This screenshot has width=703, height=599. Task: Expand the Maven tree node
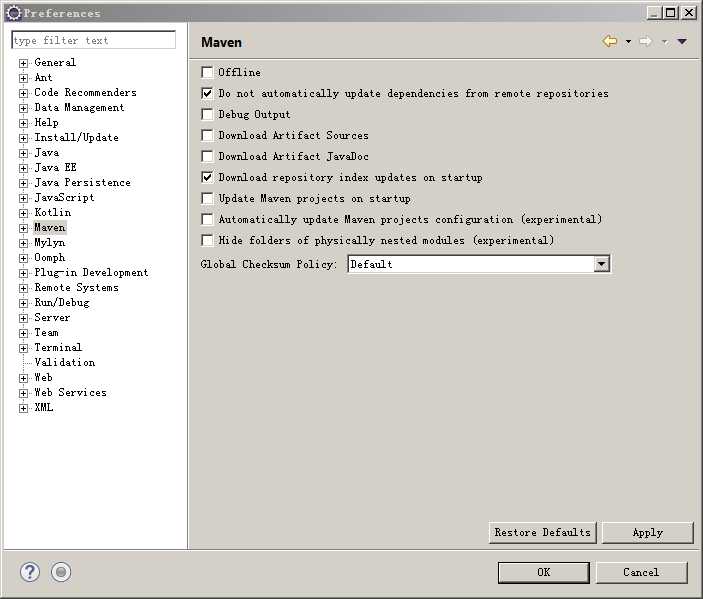point(23,228)
